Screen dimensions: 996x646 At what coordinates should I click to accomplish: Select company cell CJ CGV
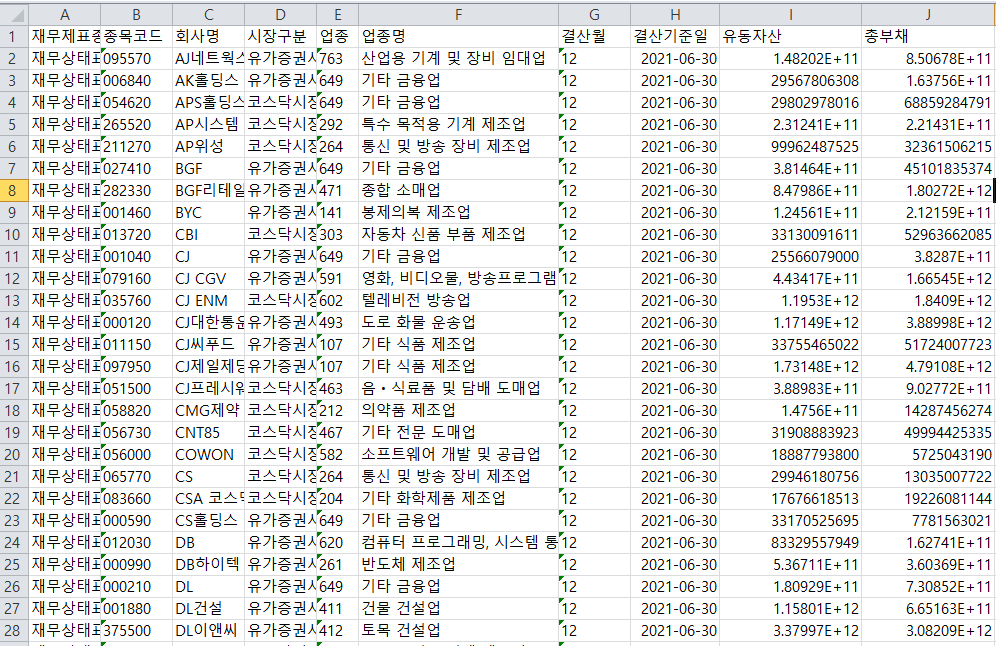coord(208,279)
